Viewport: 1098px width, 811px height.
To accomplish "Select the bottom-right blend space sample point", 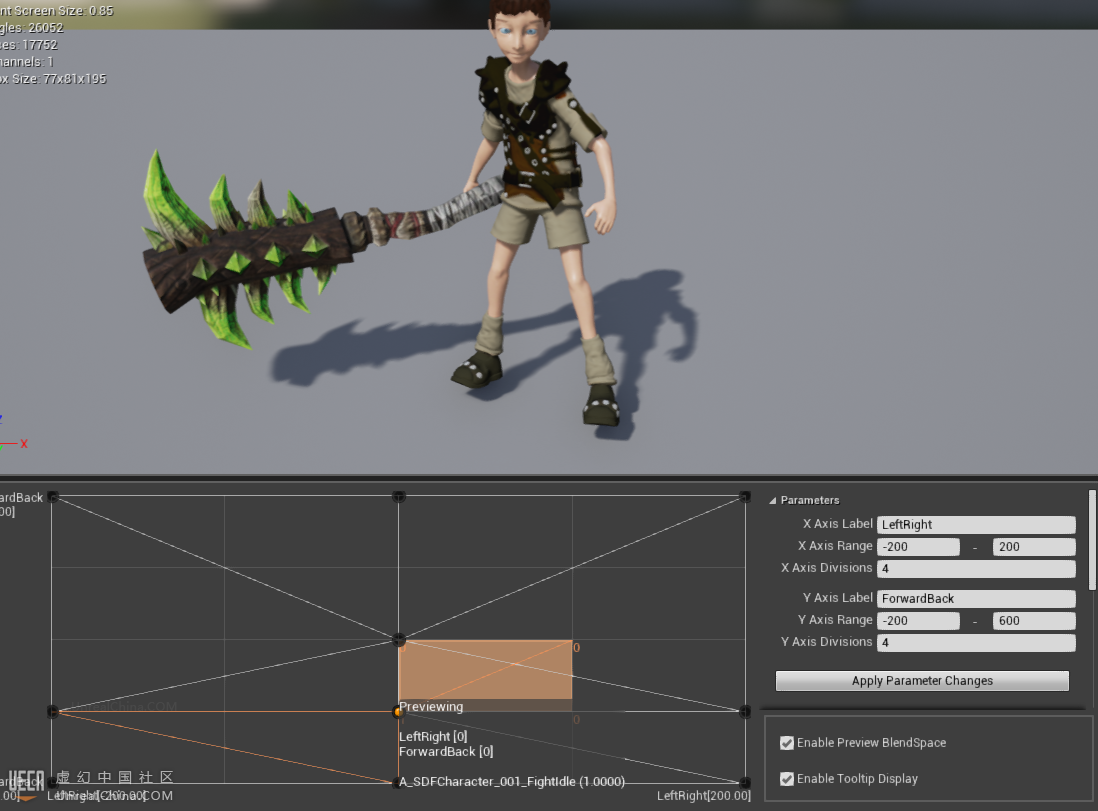I will pyautogui.click(x=744, y=782).
